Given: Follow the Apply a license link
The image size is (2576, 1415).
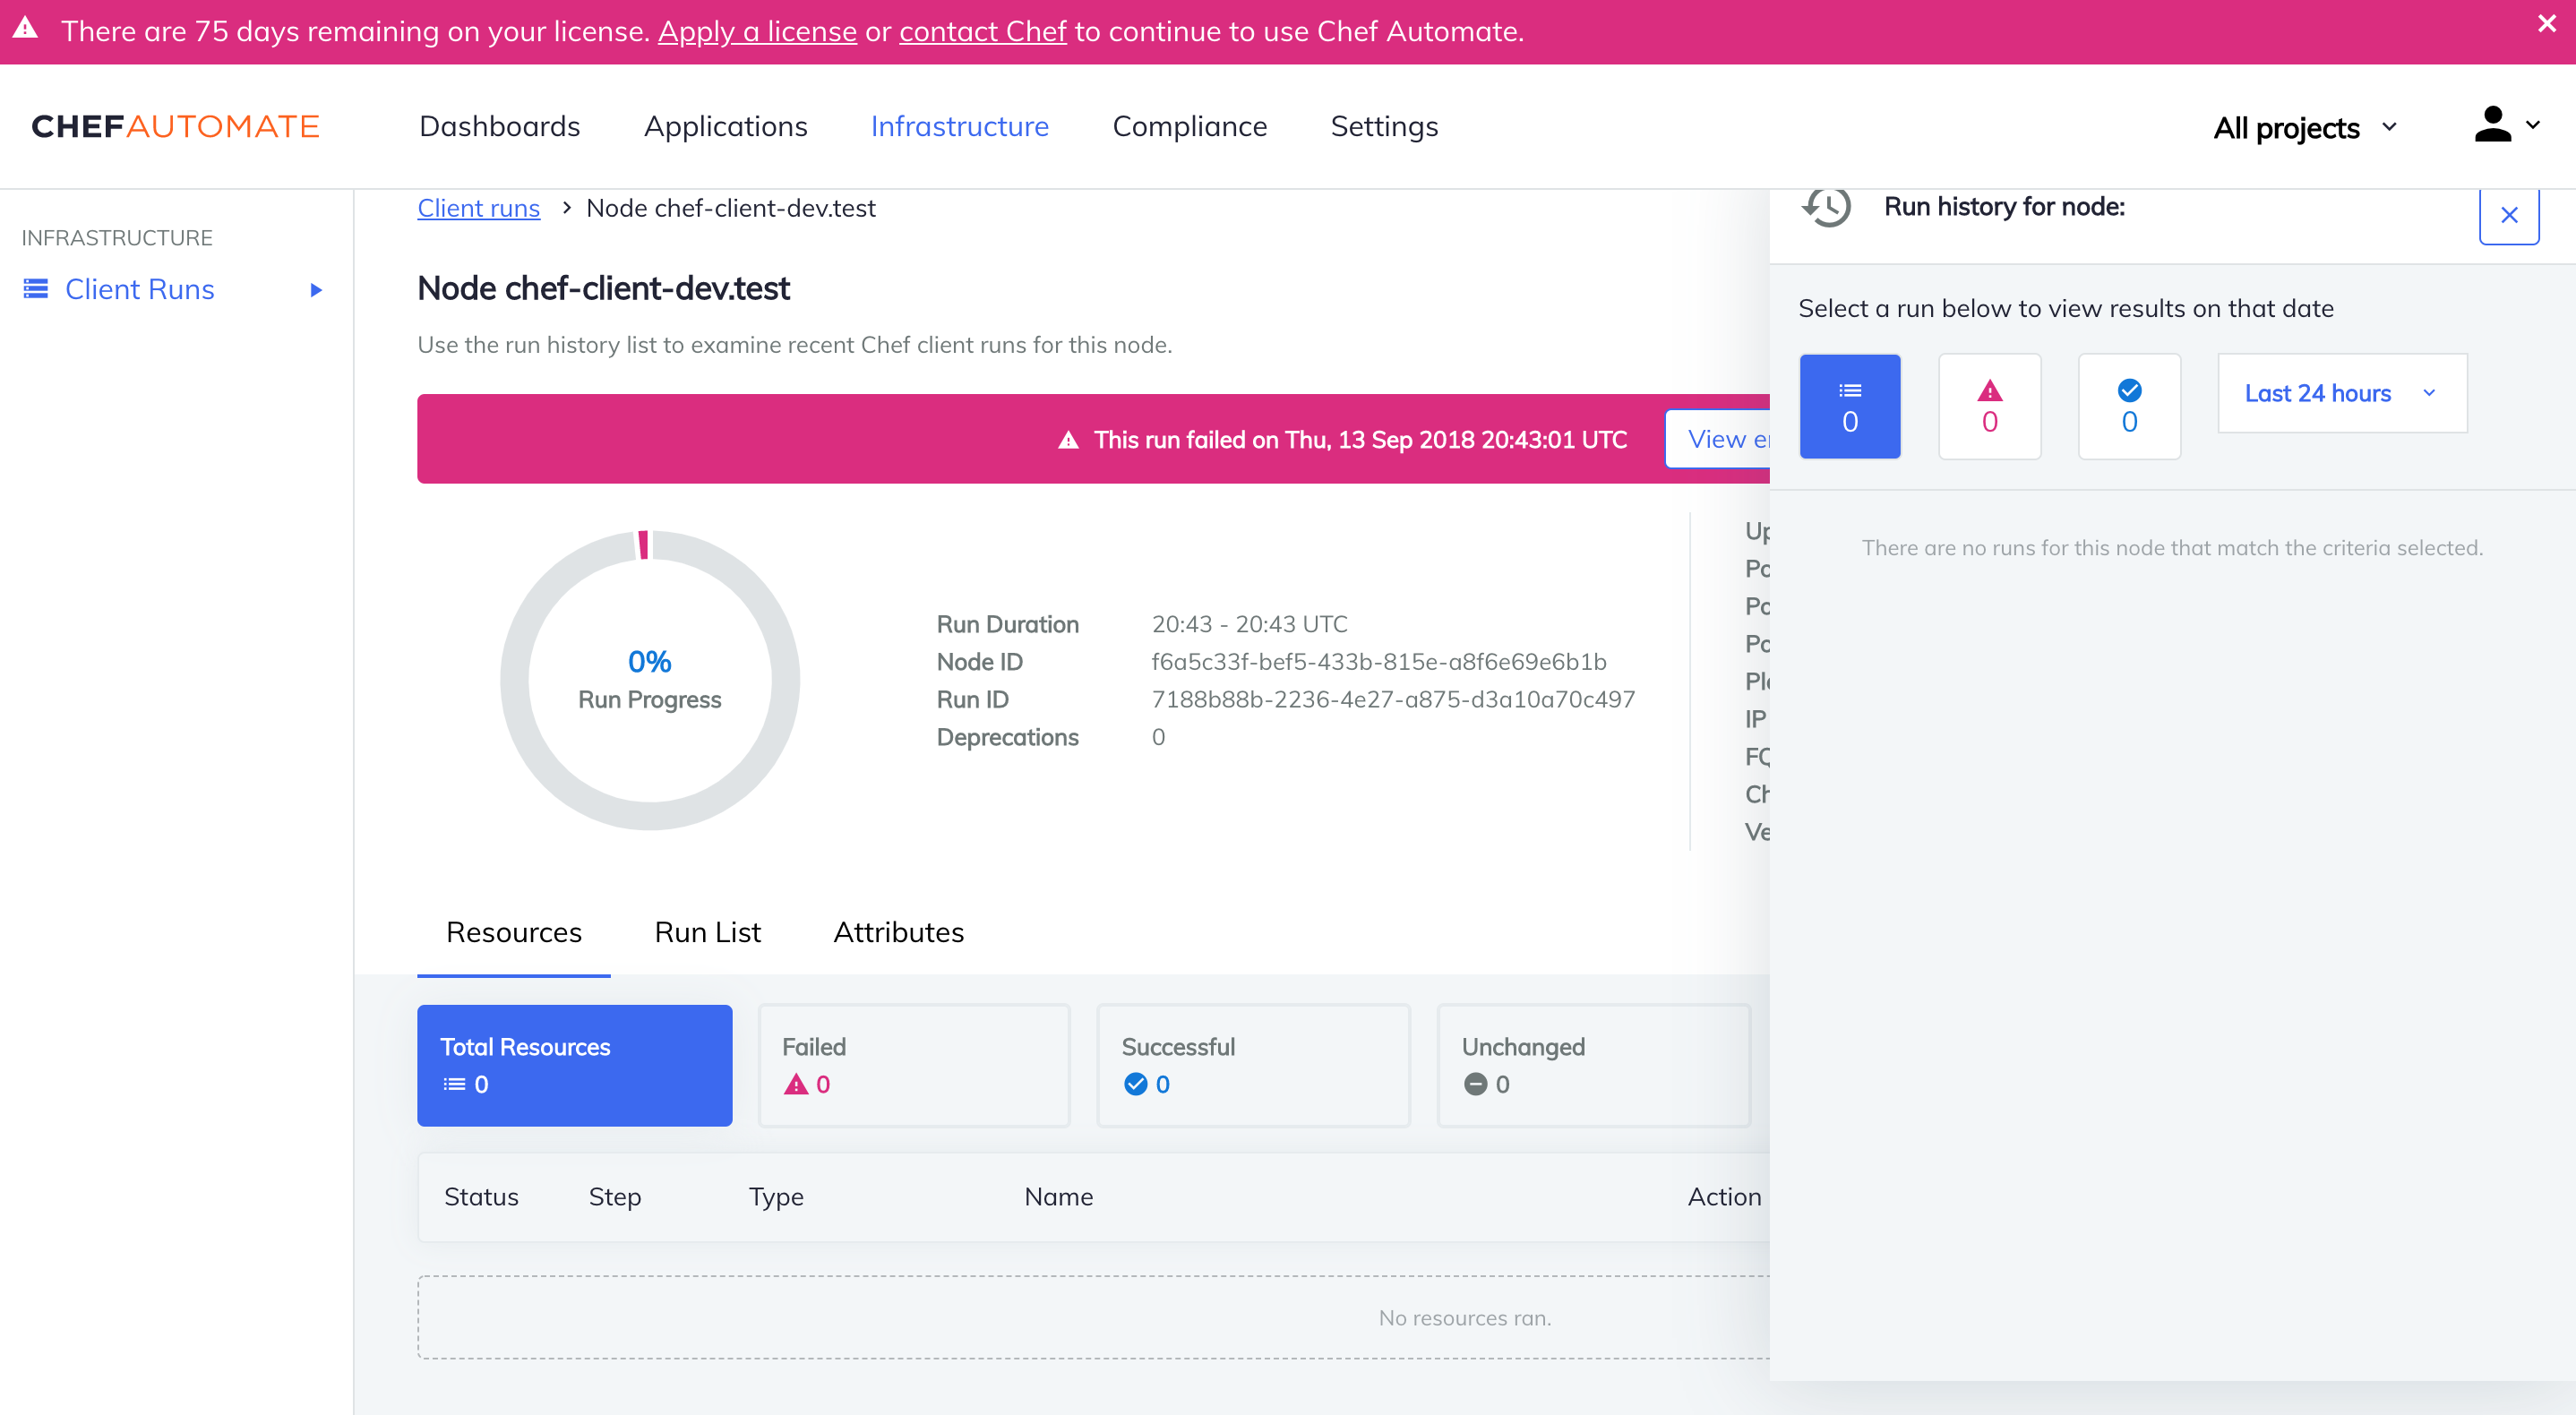Looking at the screenshot, I should [x=757, y=31].
